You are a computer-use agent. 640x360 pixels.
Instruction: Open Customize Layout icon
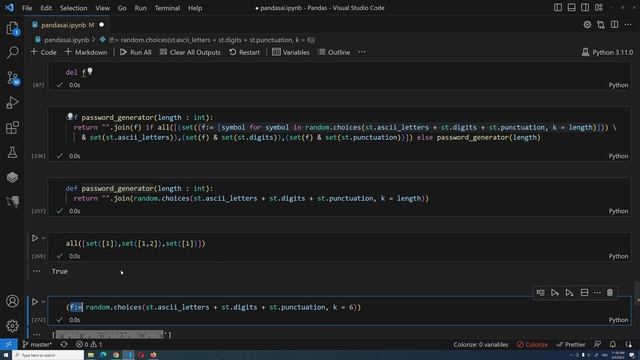599,8
